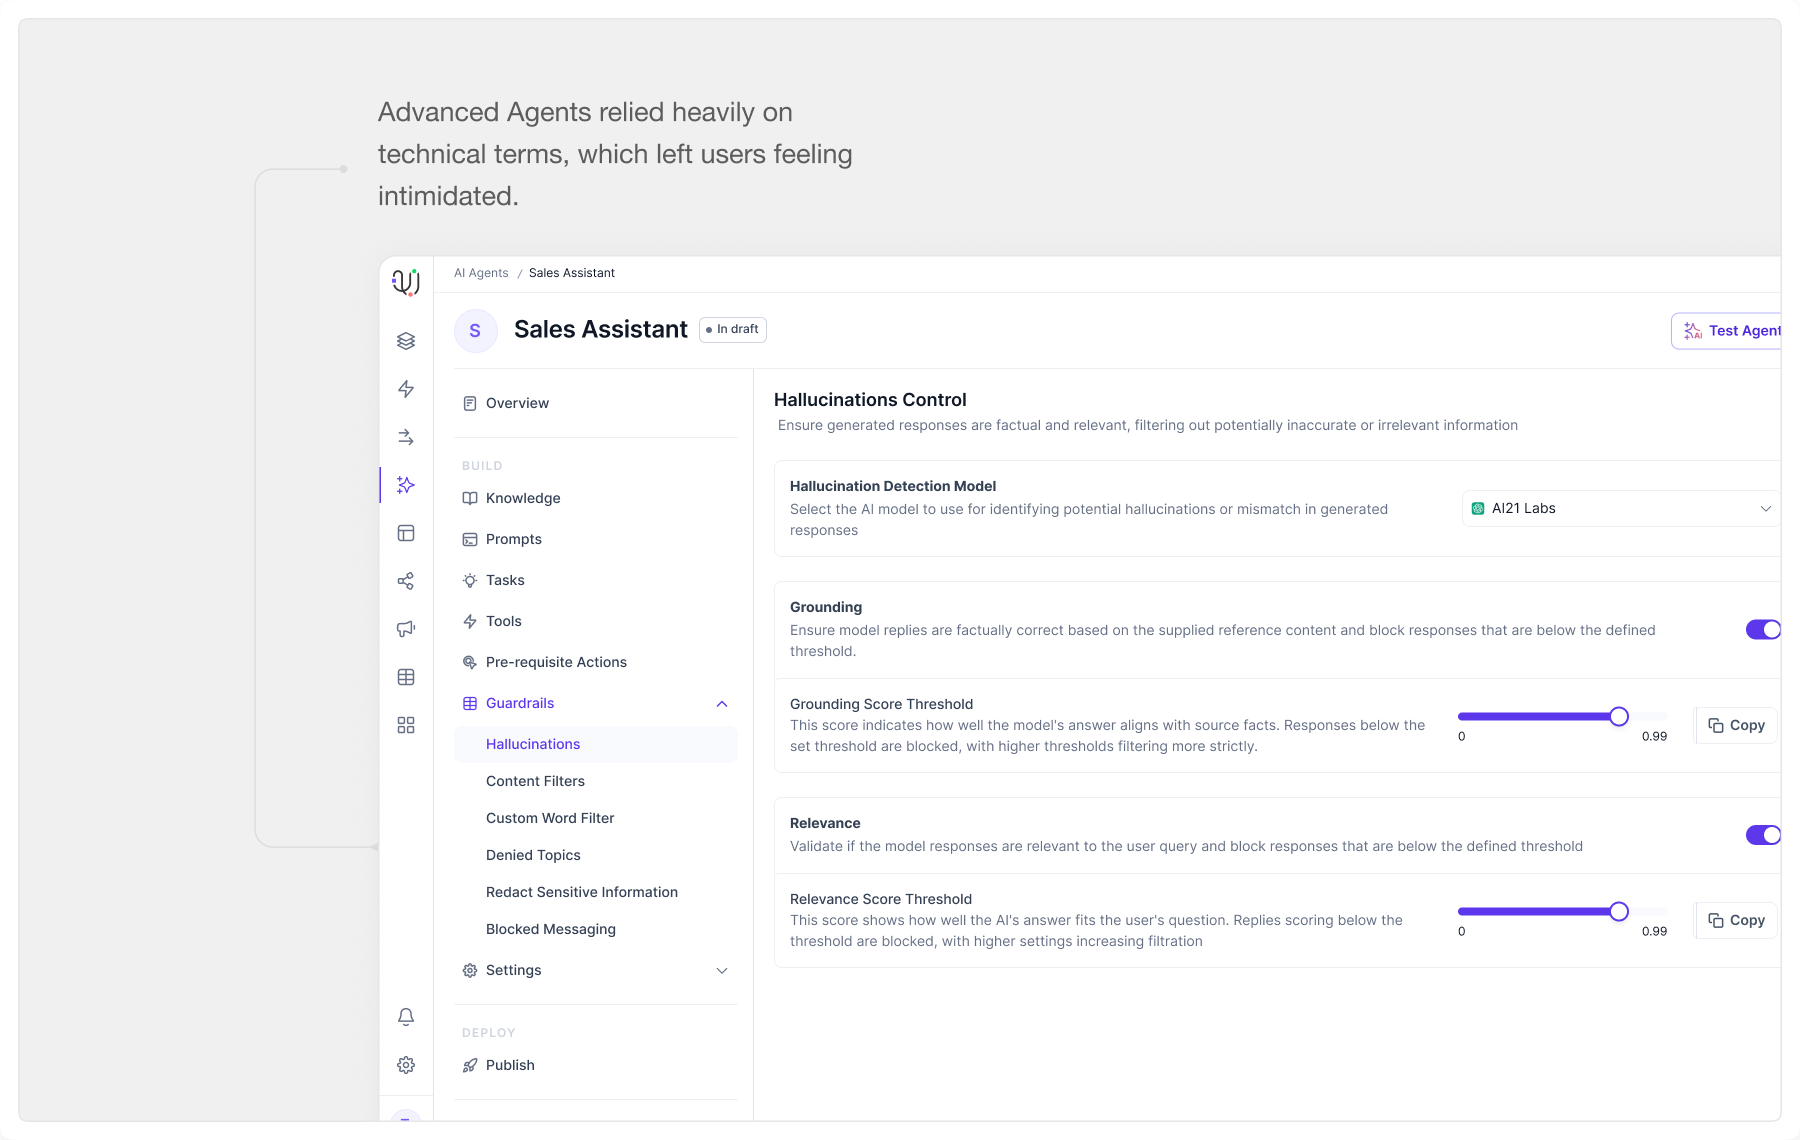Image resolution: width=1800 pixels, height=1140 pixels.
Task: Click the Tasks lightbulb icon
Action: coord(470,580)
